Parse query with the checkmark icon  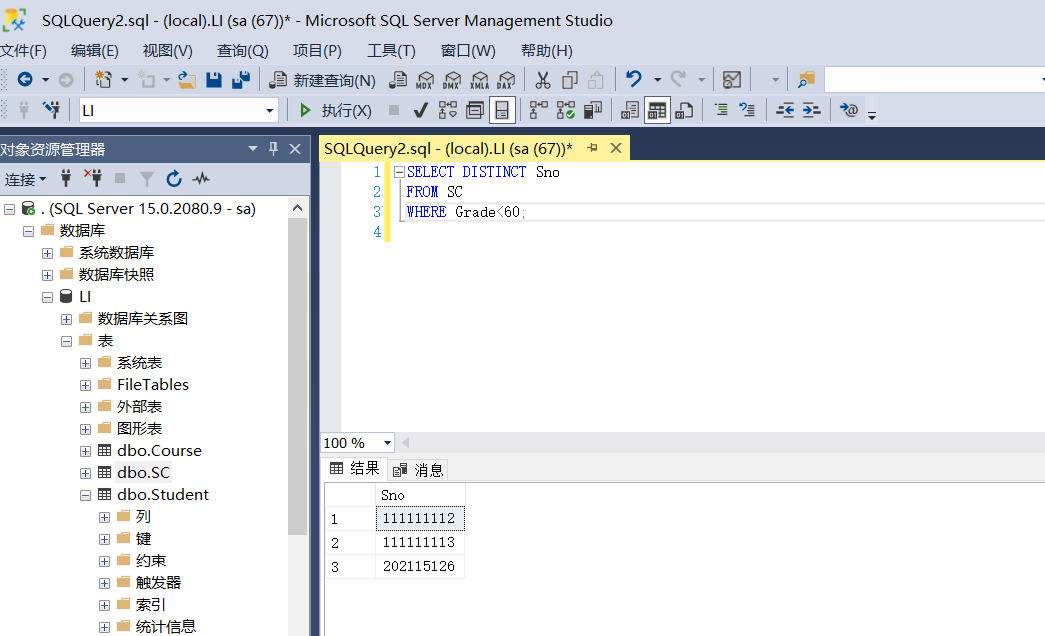(x=420, y=110)
